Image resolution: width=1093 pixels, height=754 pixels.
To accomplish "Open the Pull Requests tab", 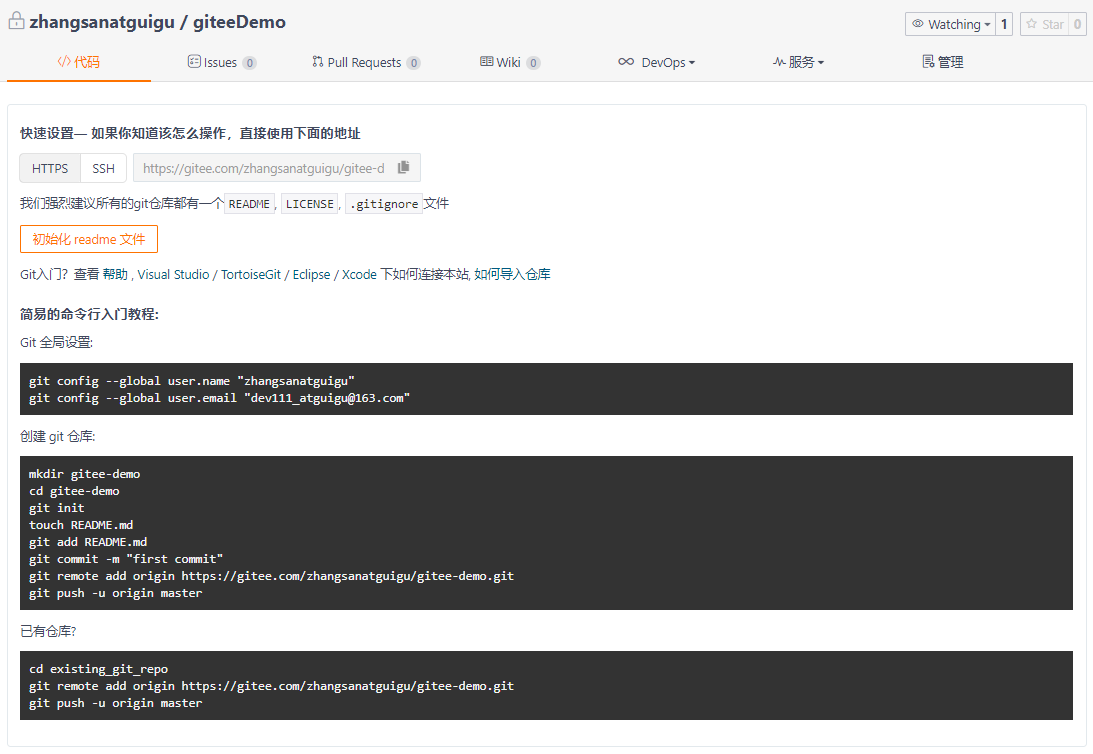I will pyautogui.click(x=366, y=62).
